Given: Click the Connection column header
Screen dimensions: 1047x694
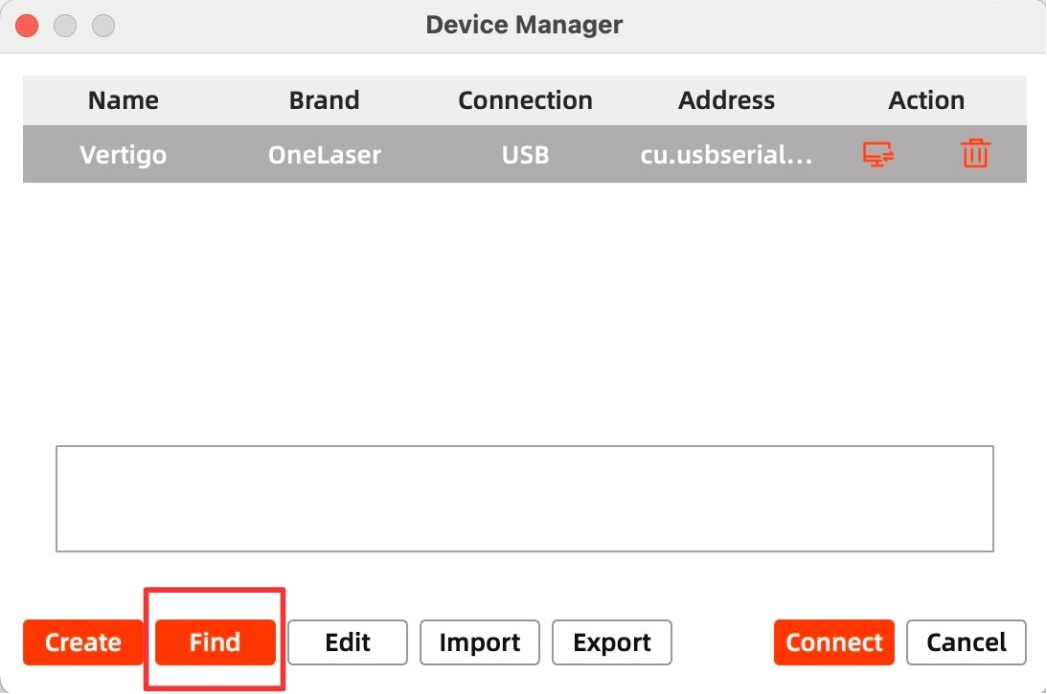Looking at the screenshot, I should (x=525, y=100).
